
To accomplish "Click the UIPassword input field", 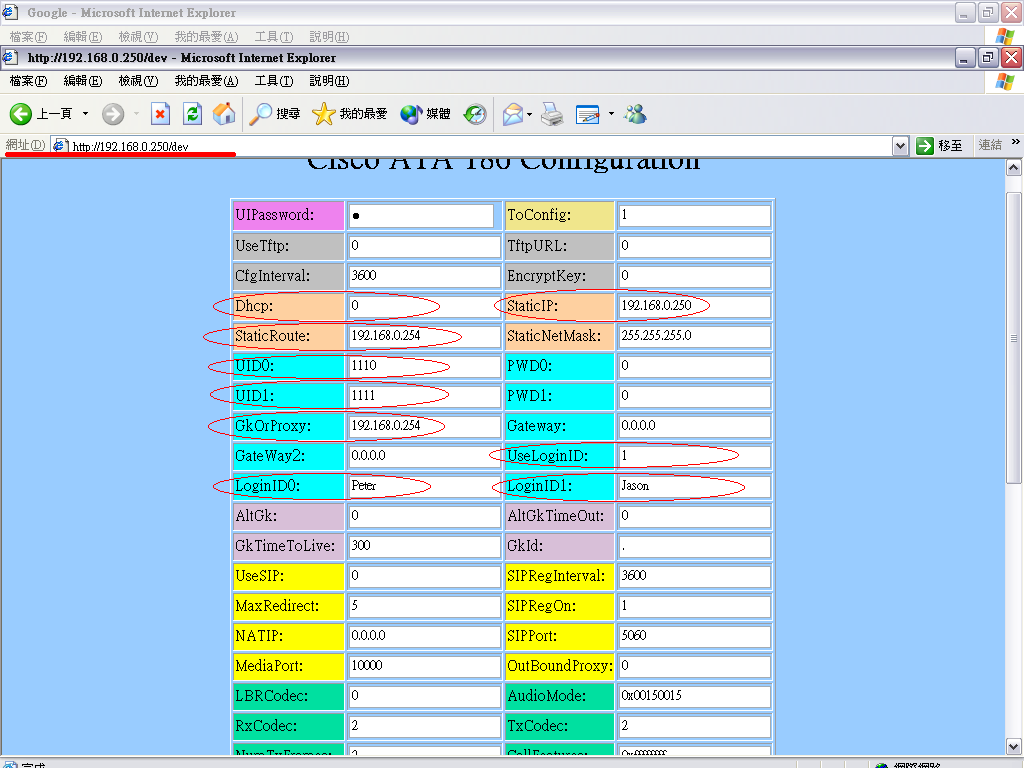I will coord(421,216).
